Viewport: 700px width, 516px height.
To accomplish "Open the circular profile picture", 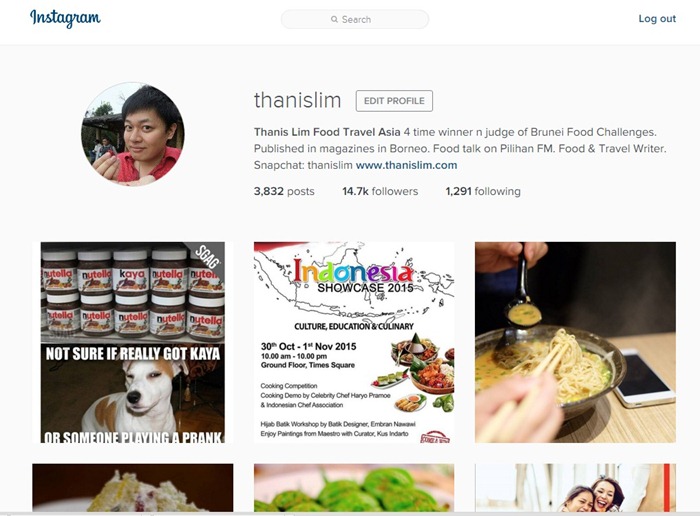I will (x=133, y=134).
